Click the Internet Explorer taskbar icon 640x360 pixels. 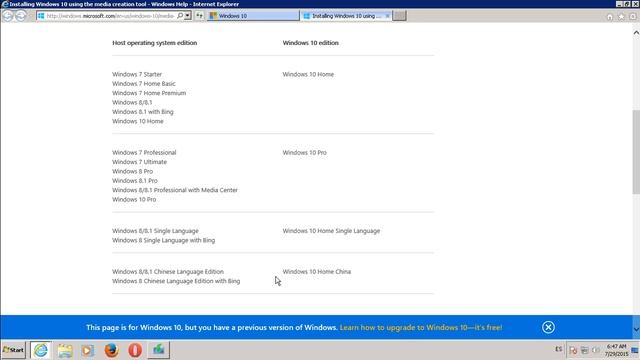[40, 350]
